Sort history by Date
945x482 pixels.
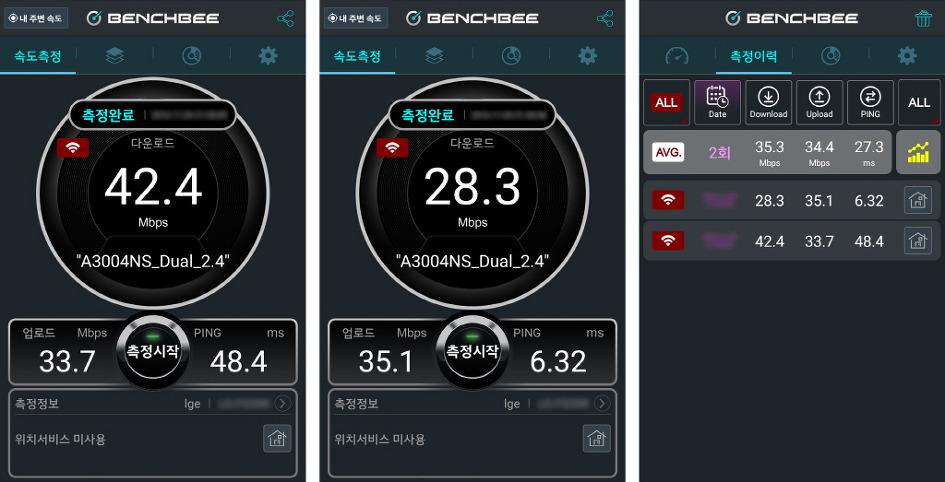coord(717,102)
